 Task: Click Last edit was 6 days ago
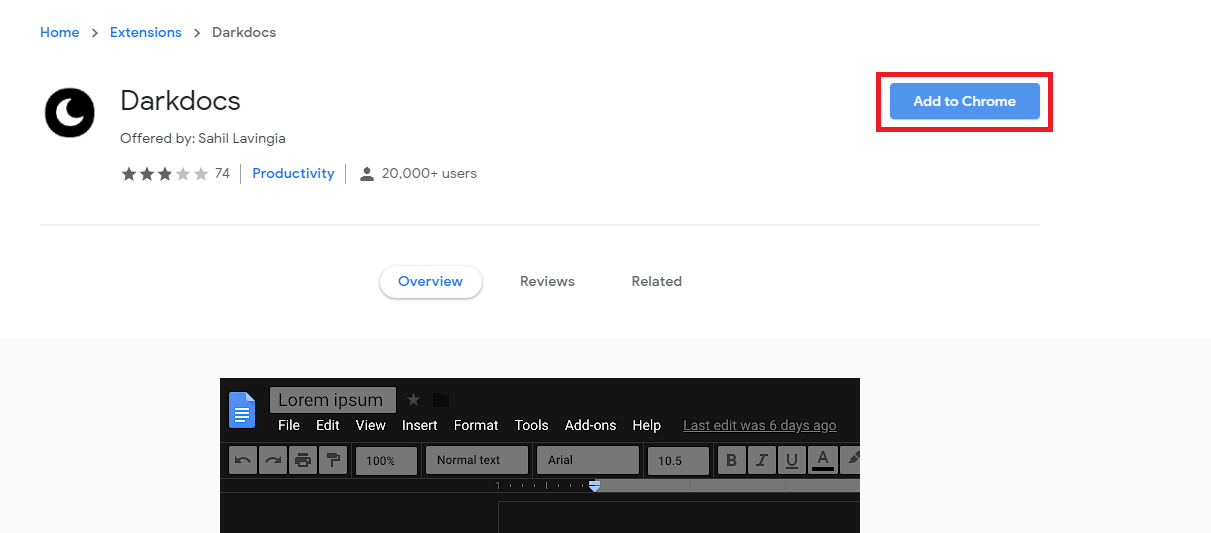[x=760, y=425]
